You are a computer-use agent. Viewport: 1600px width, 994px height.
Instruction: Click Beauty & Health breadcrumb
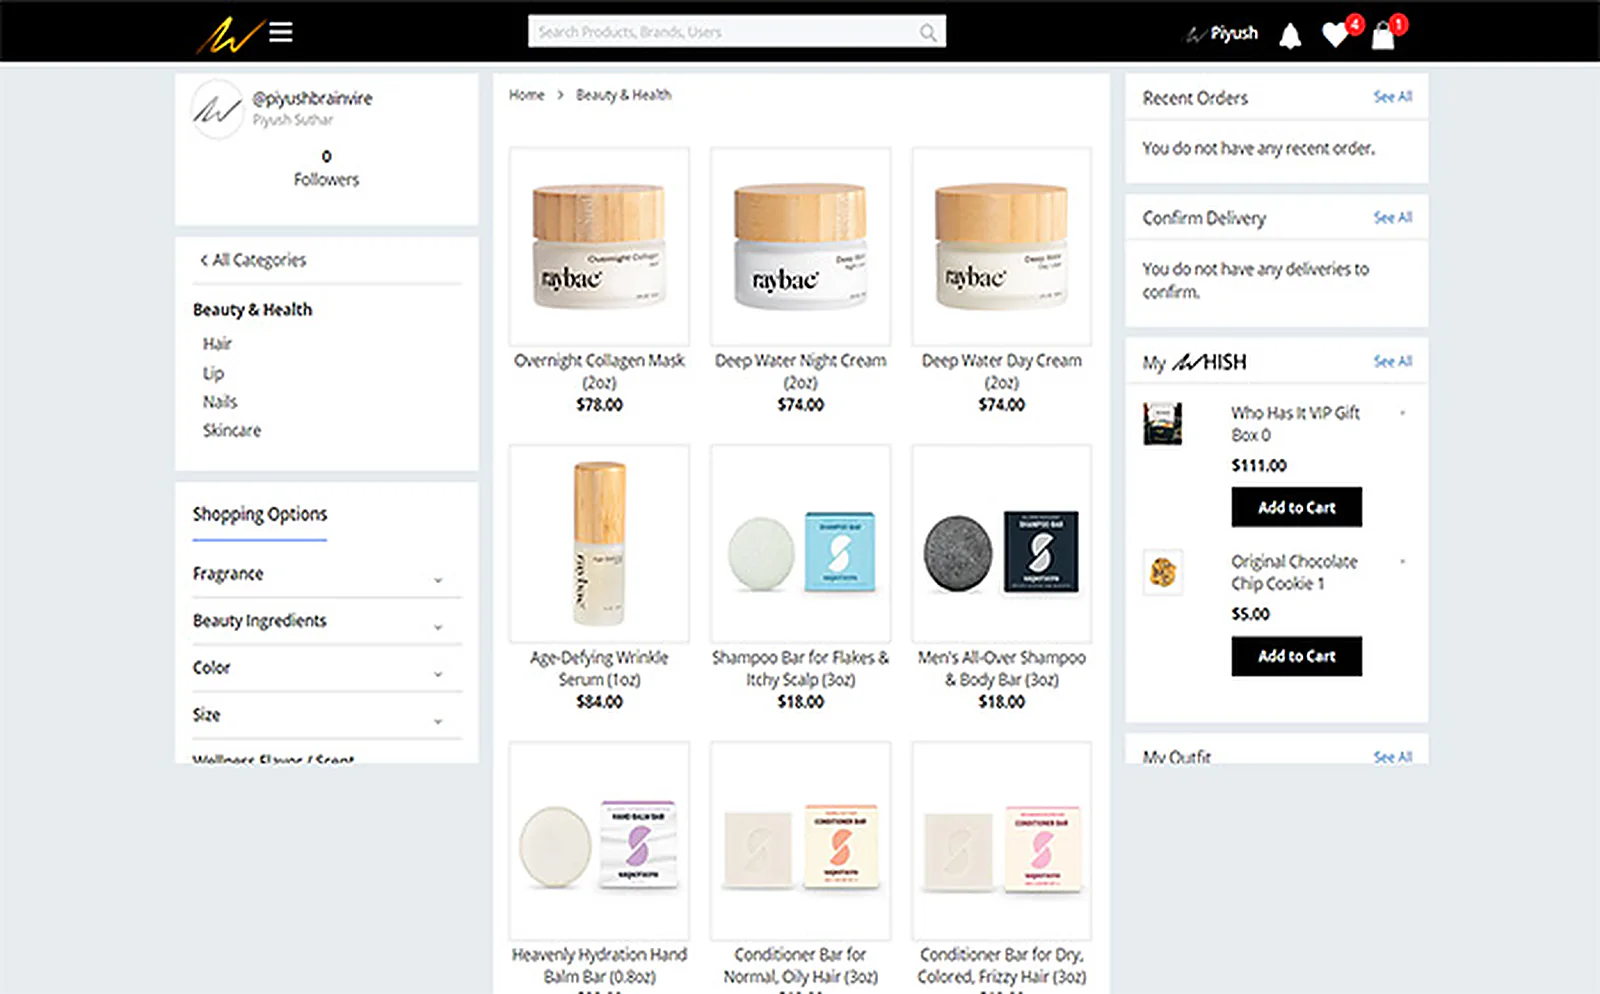click(x=623, y=95)
